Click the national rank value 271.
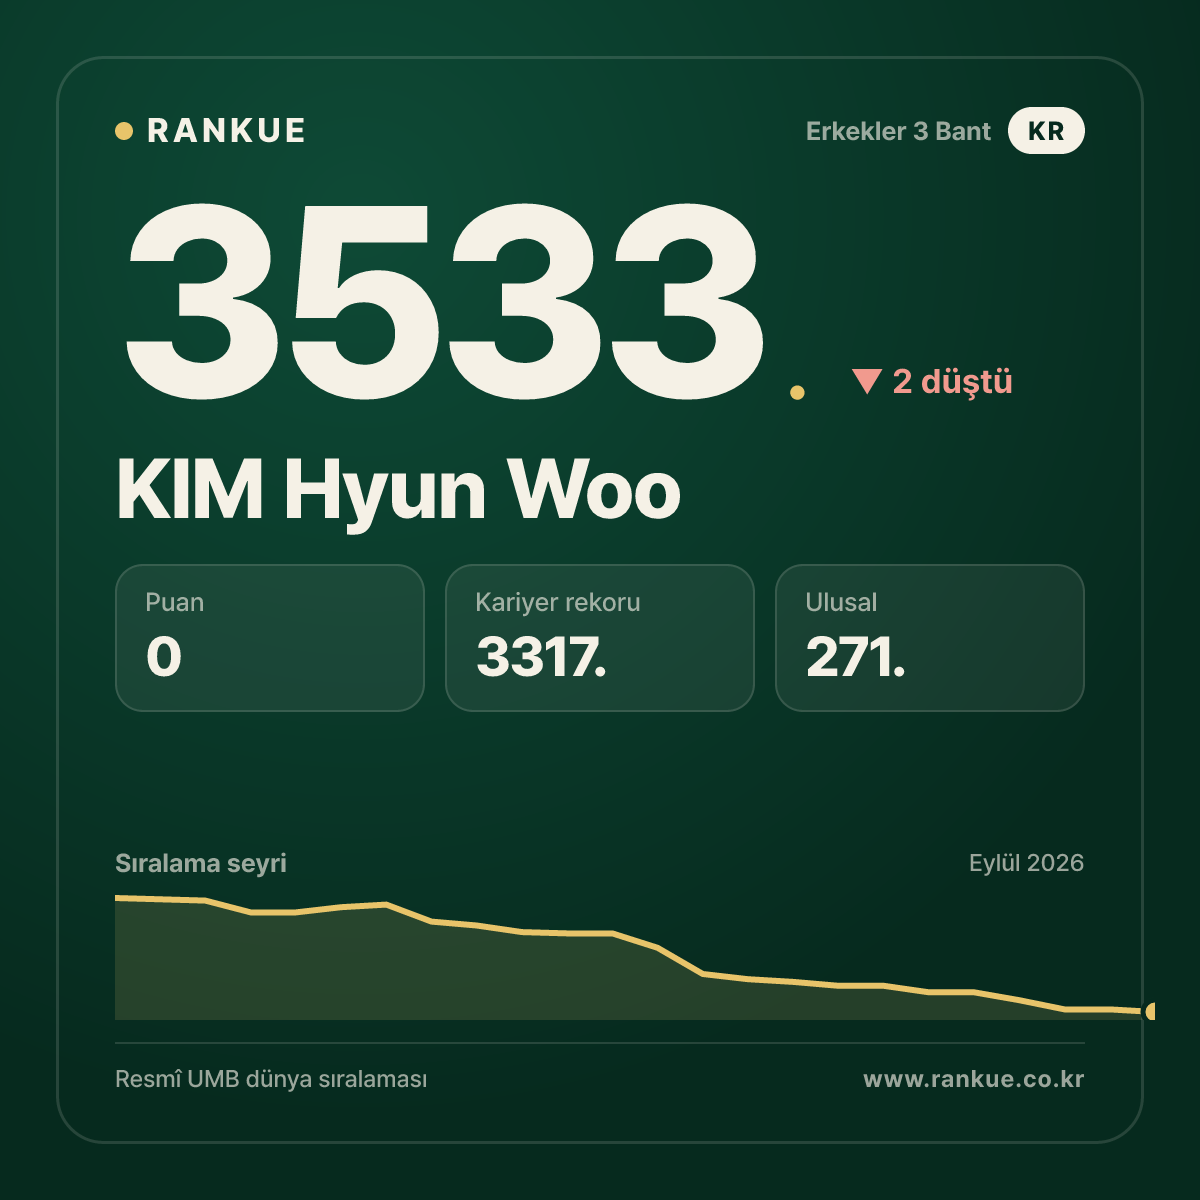Image resolution: width=1200 pixels, height=1200 pixels. pos(856,657)
